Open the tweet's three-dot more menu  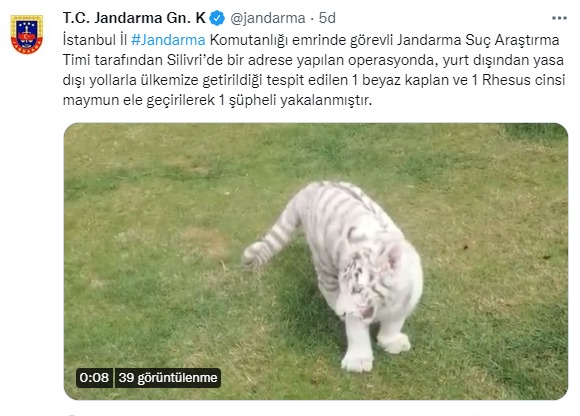[559, 18]
